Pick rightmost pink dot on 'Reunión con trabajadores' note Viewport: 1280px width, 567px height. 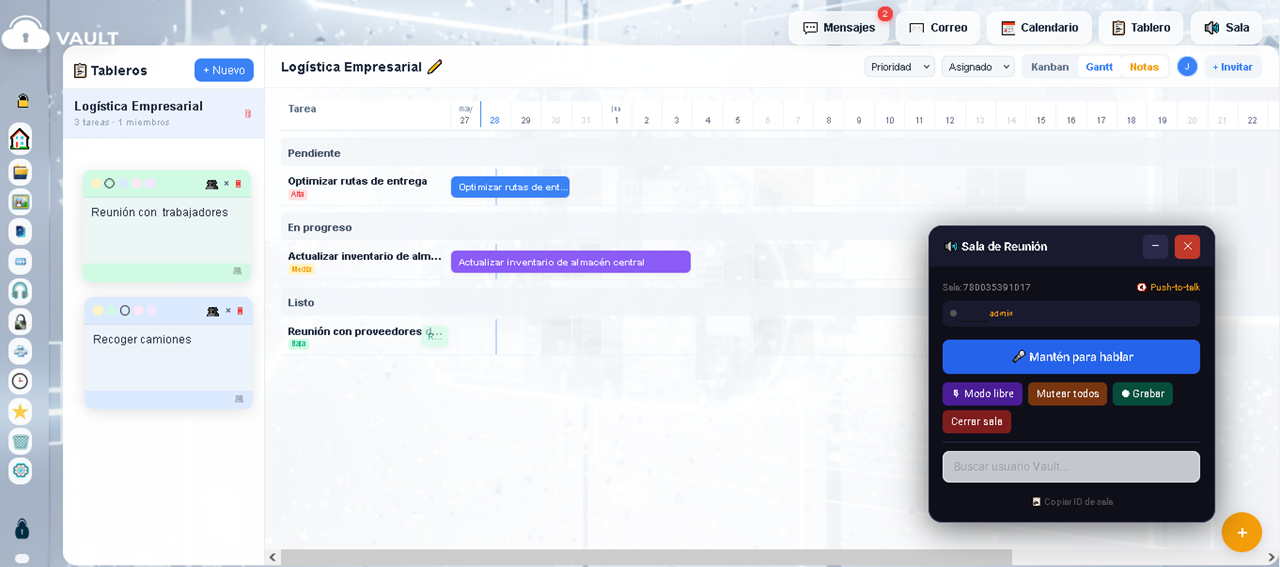[150, 184]
